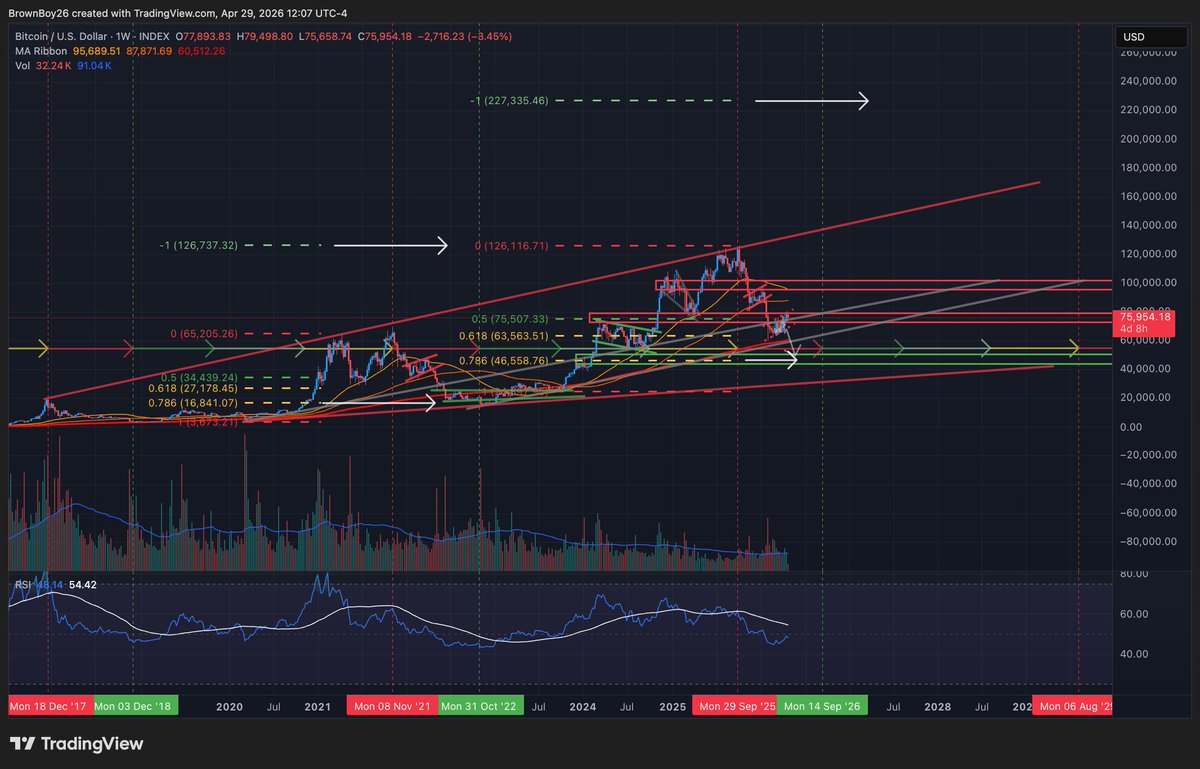The image size is (1200, 769).
Task: Select the Mon 31 Oct '22 date marker
Action: click(480, 706)
